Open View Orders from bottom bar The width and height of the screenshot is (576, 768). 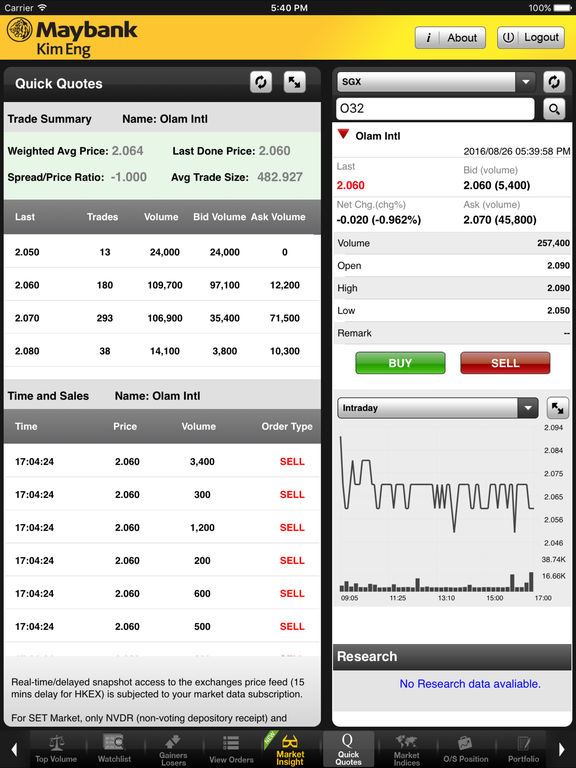[231, 749]
